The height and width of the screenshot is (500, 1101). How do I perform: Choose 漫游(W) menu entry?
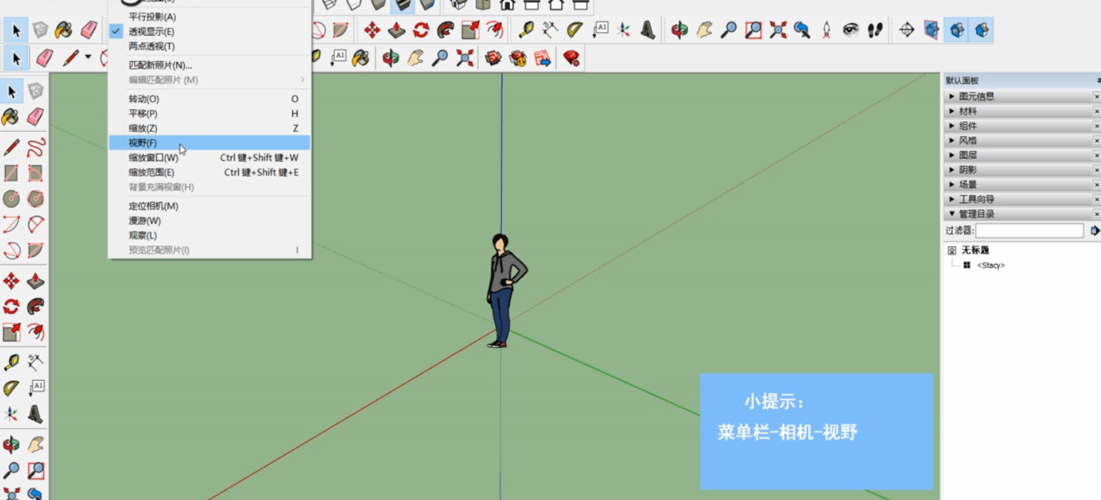[x=209, y=221]
